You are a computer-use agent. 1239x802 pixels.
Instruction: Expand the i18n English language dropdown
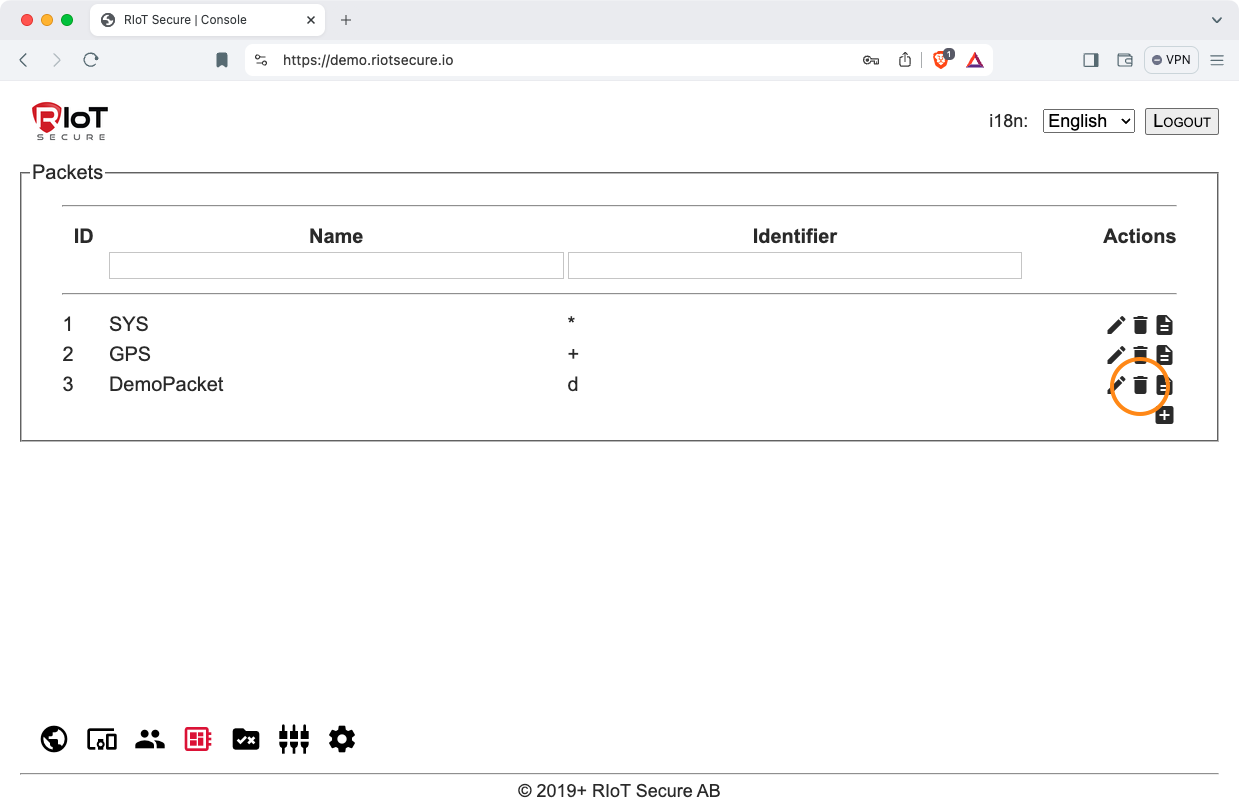tap(1088, 121)
